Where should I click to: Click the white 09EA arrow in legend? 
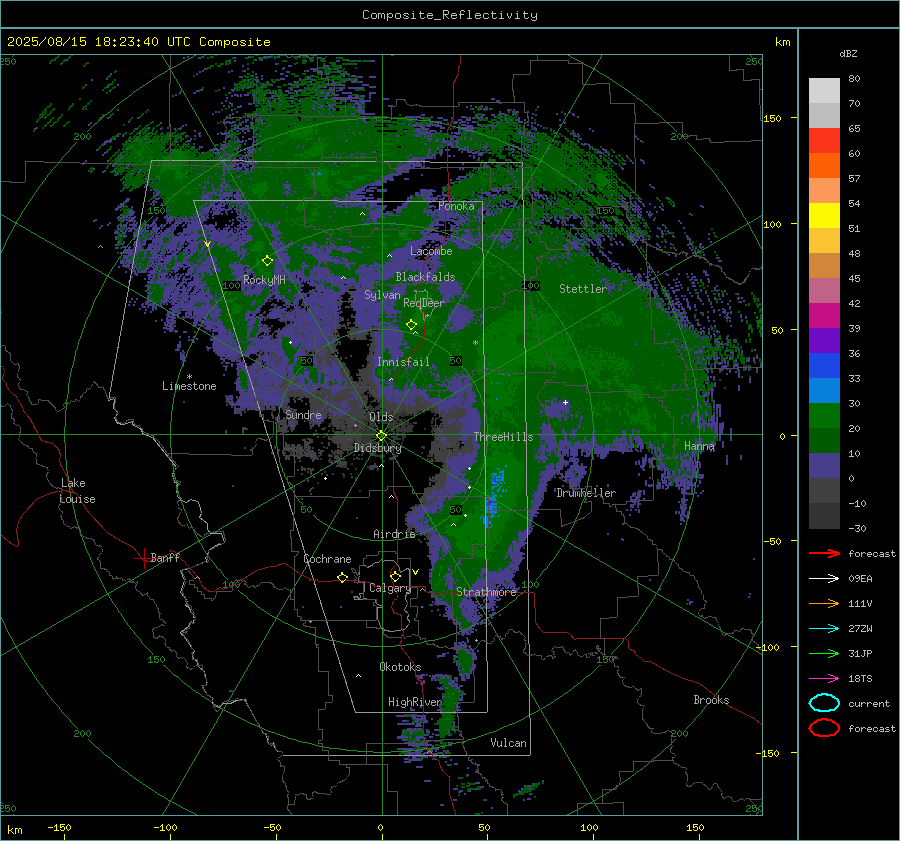(824, 578)
